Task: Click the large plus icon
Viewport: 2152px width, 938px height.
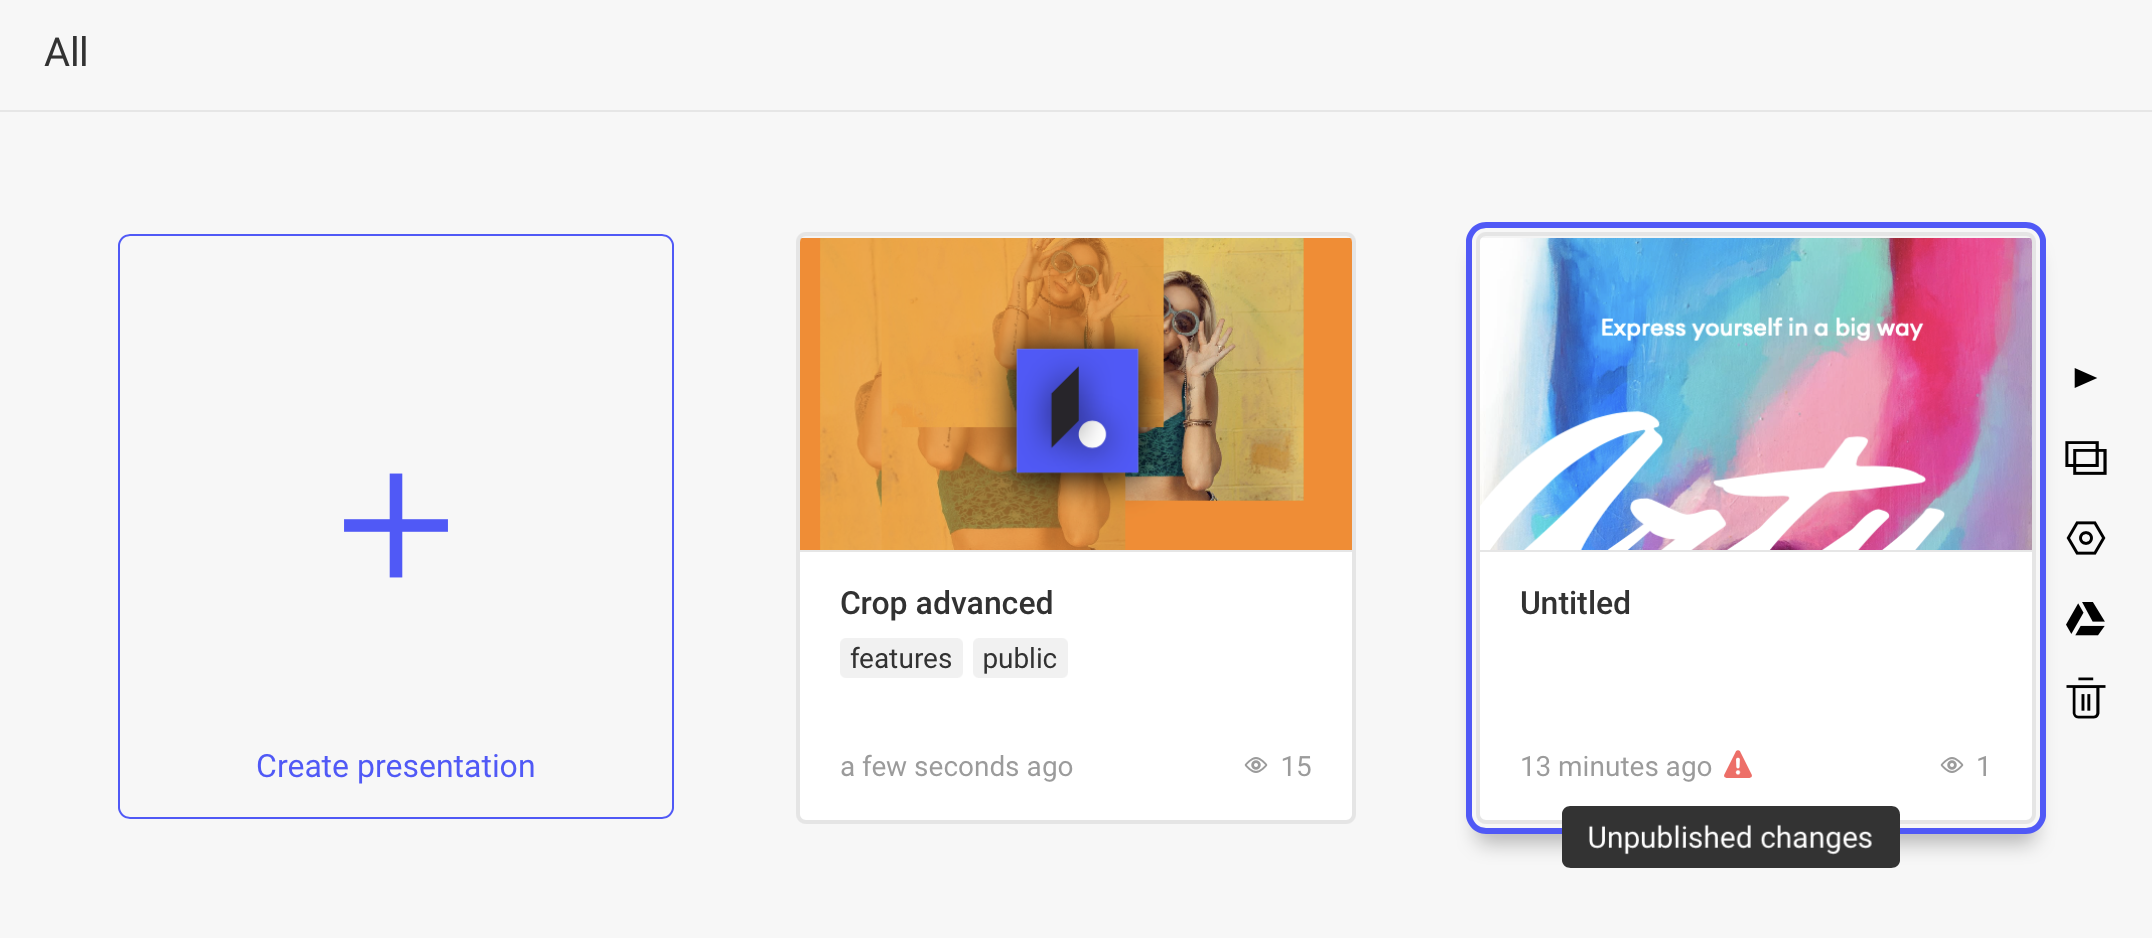Action: point(396,525)
